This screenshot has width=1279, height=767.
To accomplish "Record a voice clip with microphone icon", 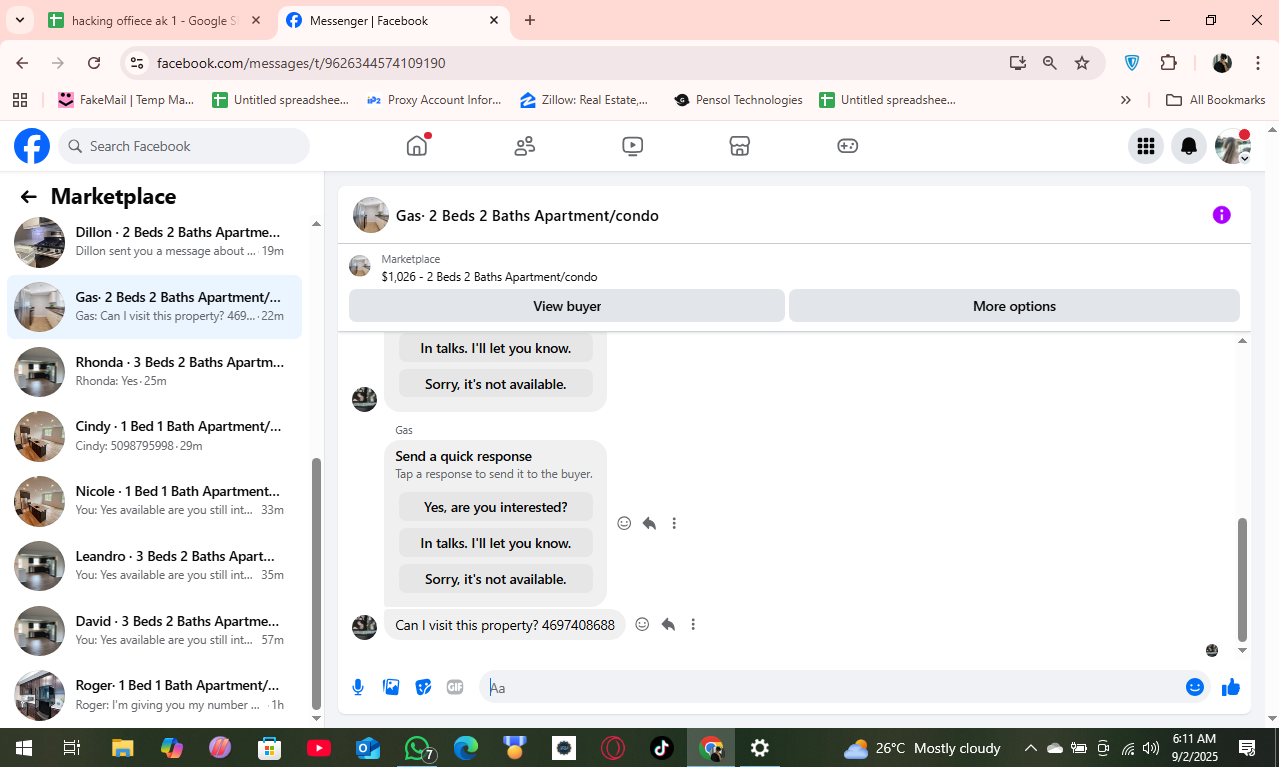I will (358, 687).
